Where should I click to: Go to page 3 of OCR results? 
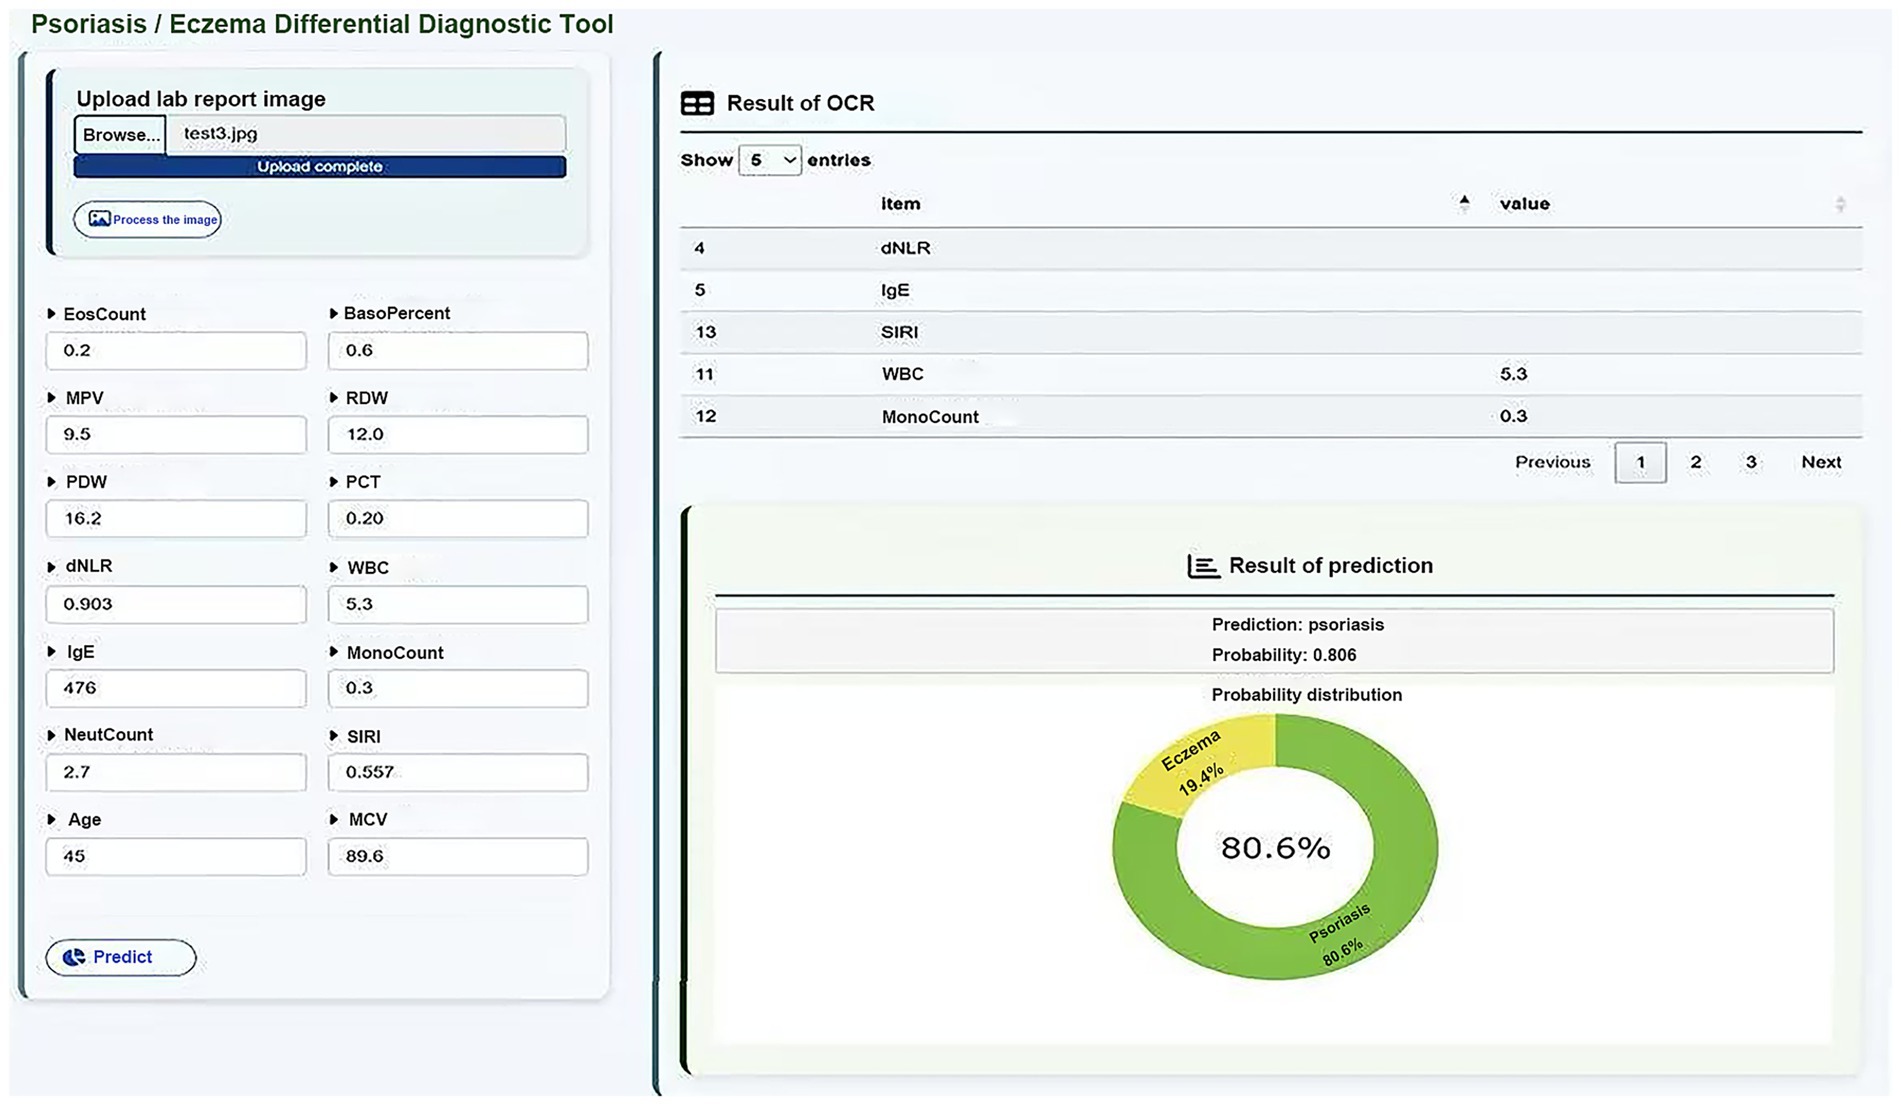tap(1750, 462)
